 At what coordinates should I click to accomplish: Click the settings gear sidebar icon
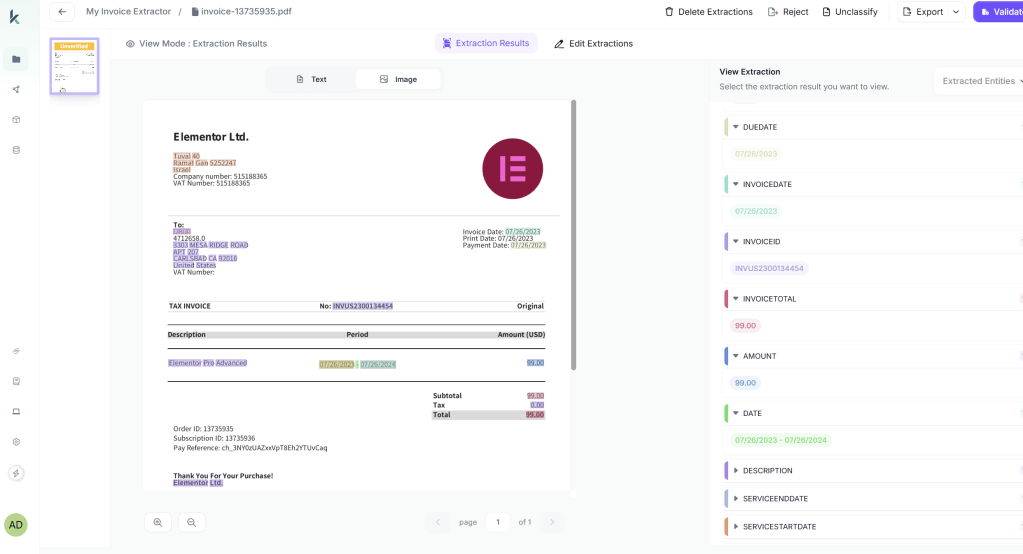pyautogui.click(x=16, y=441)
